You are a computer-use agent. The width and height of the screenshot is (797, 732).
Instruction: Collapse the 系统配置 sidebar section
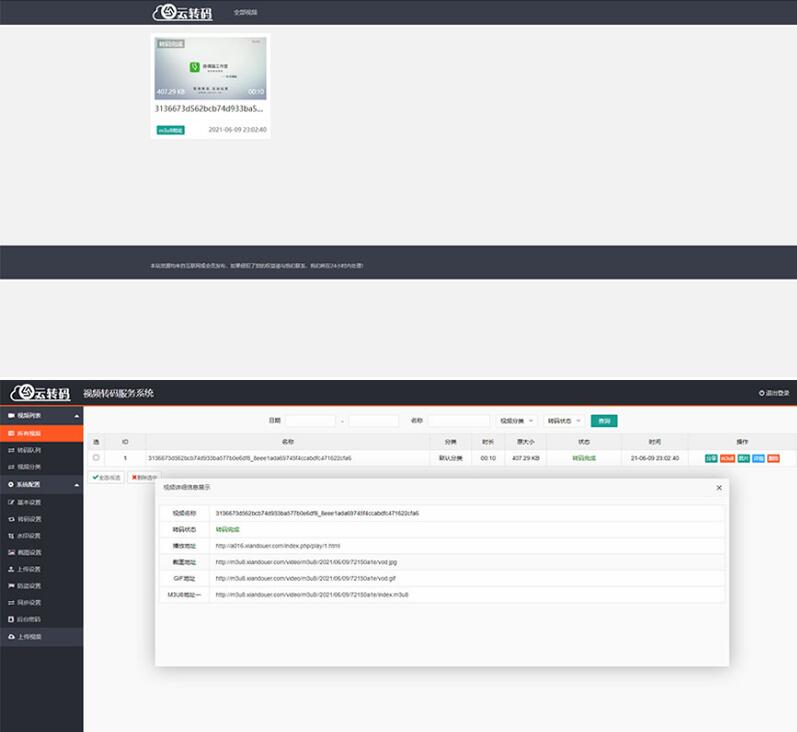tap(77, 484)
